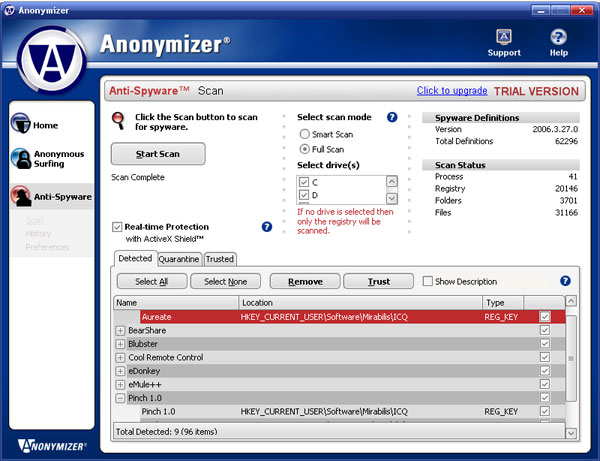Click detected list scrollbar thumb

click(571, 358)
